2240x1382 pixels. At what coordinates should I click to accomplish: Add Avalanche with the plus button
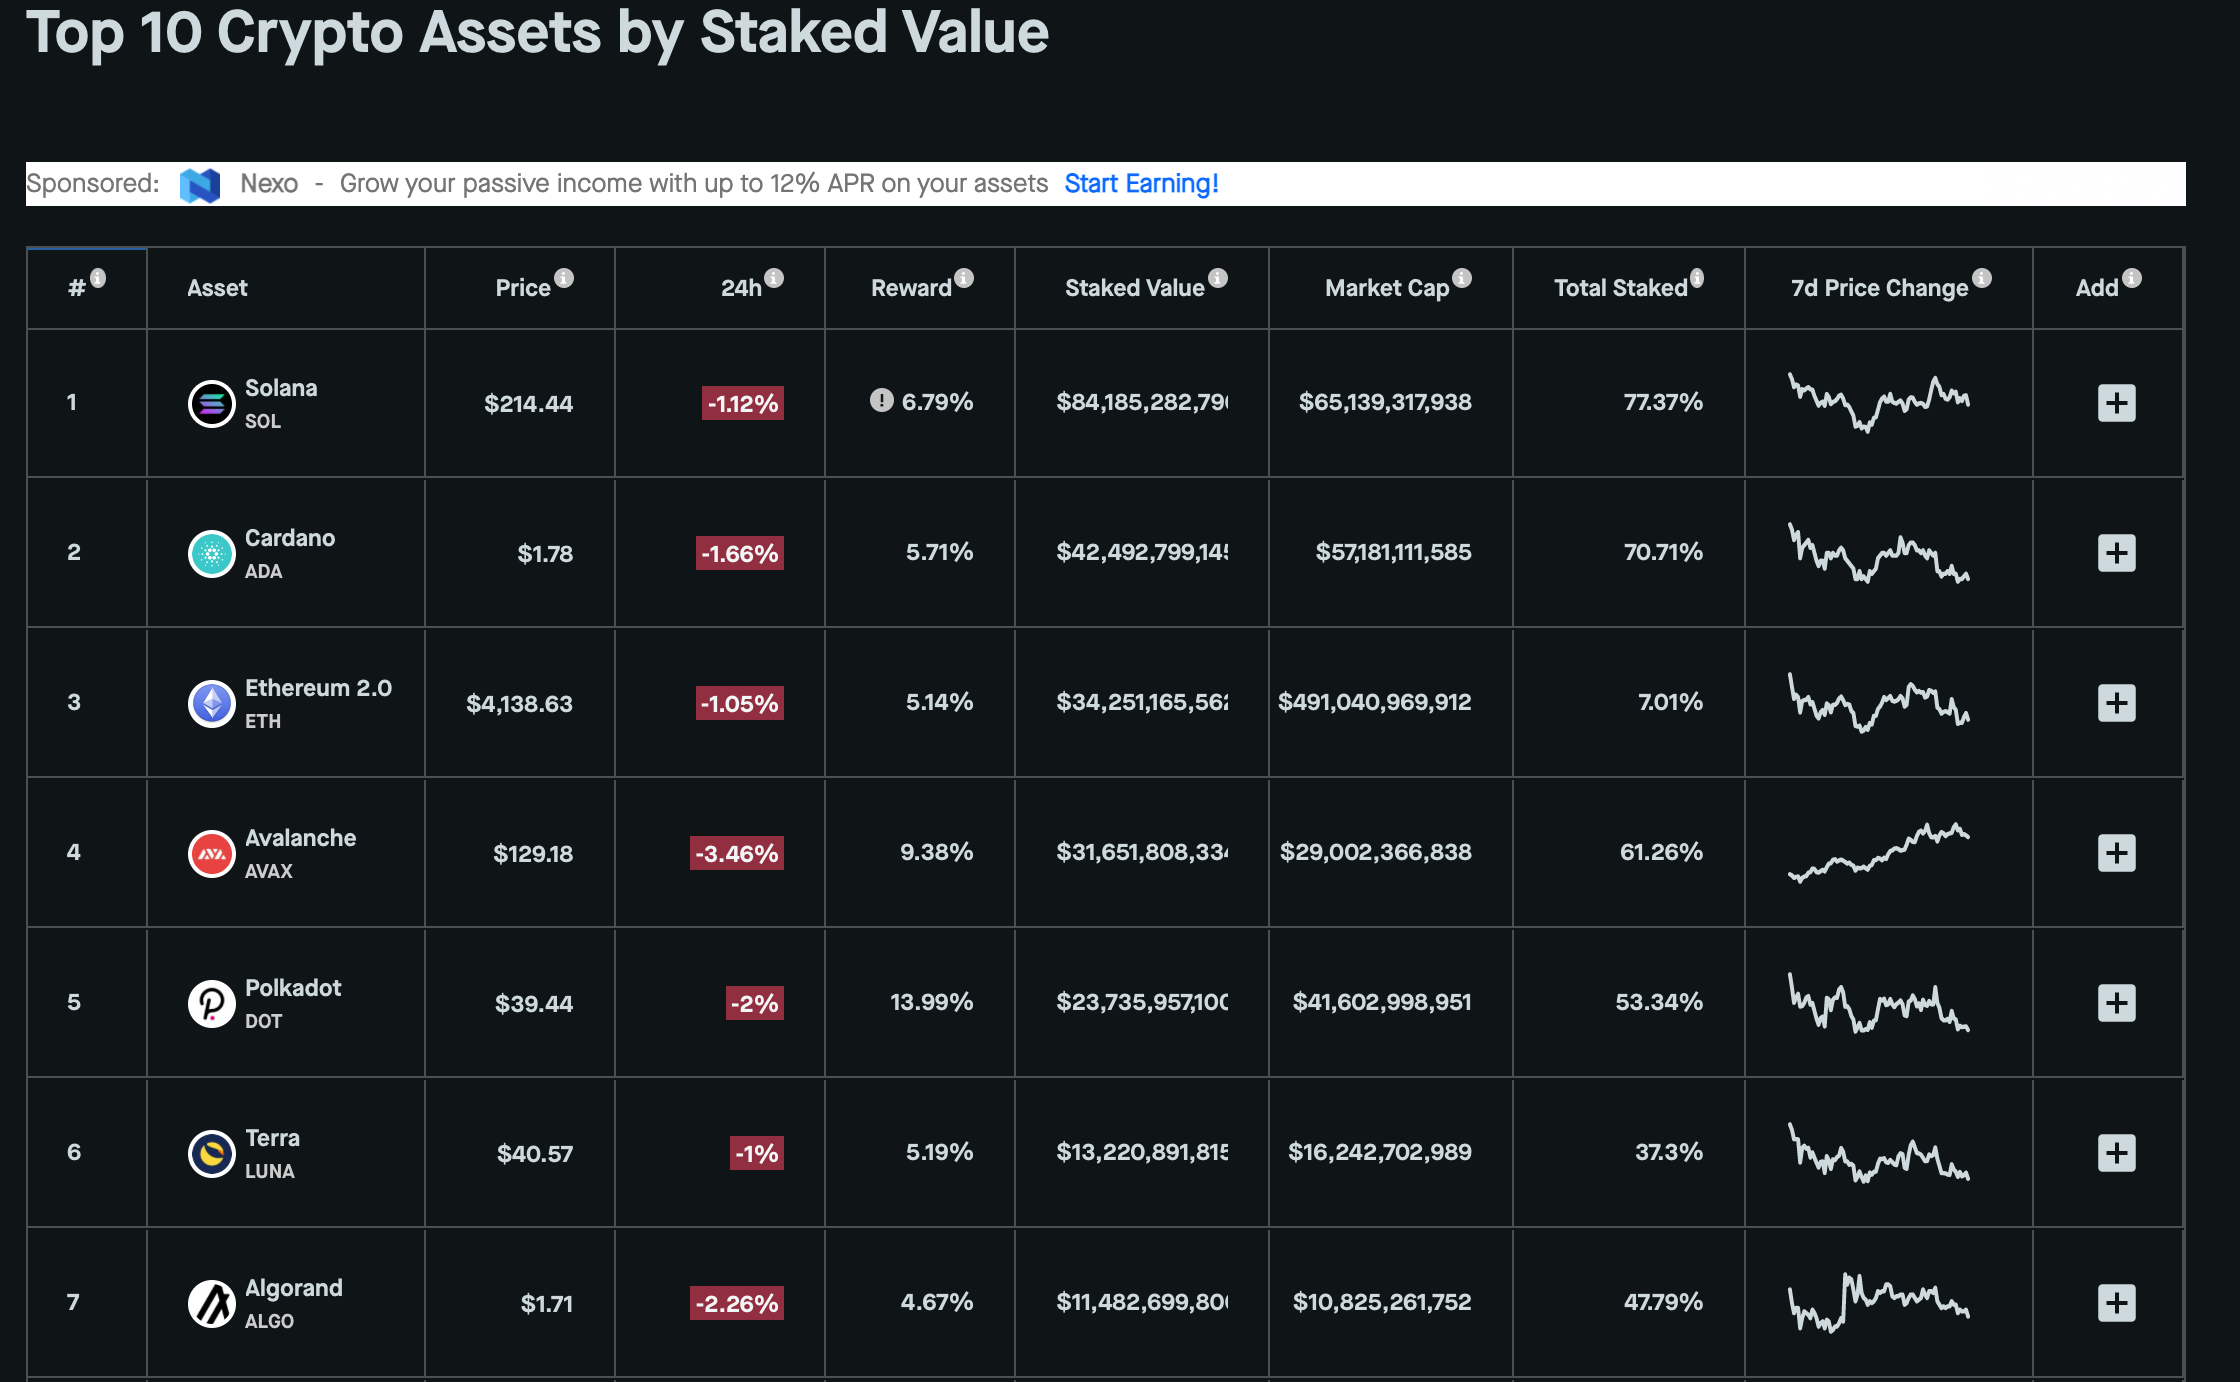point(2116,853)
